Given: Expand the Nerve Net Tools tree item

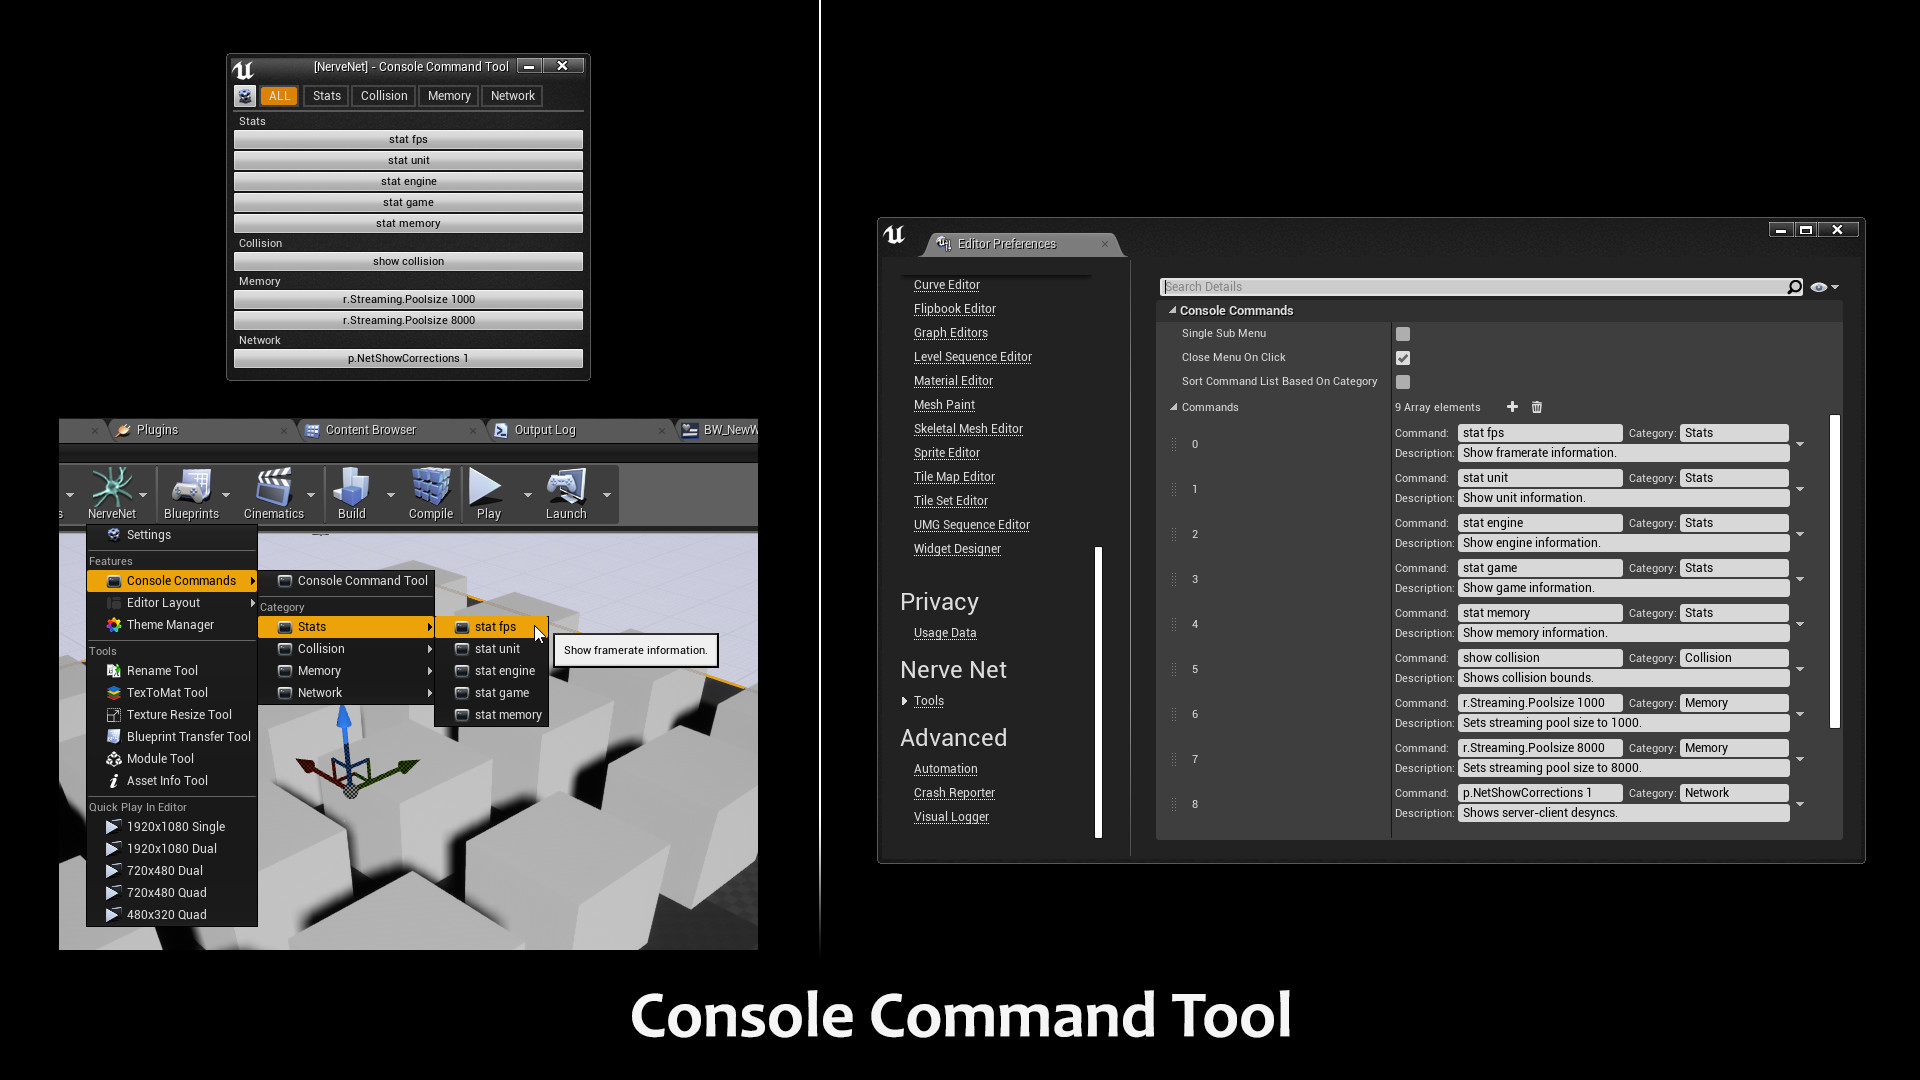Looking at the screenshot, I should (x=905, y=701).
